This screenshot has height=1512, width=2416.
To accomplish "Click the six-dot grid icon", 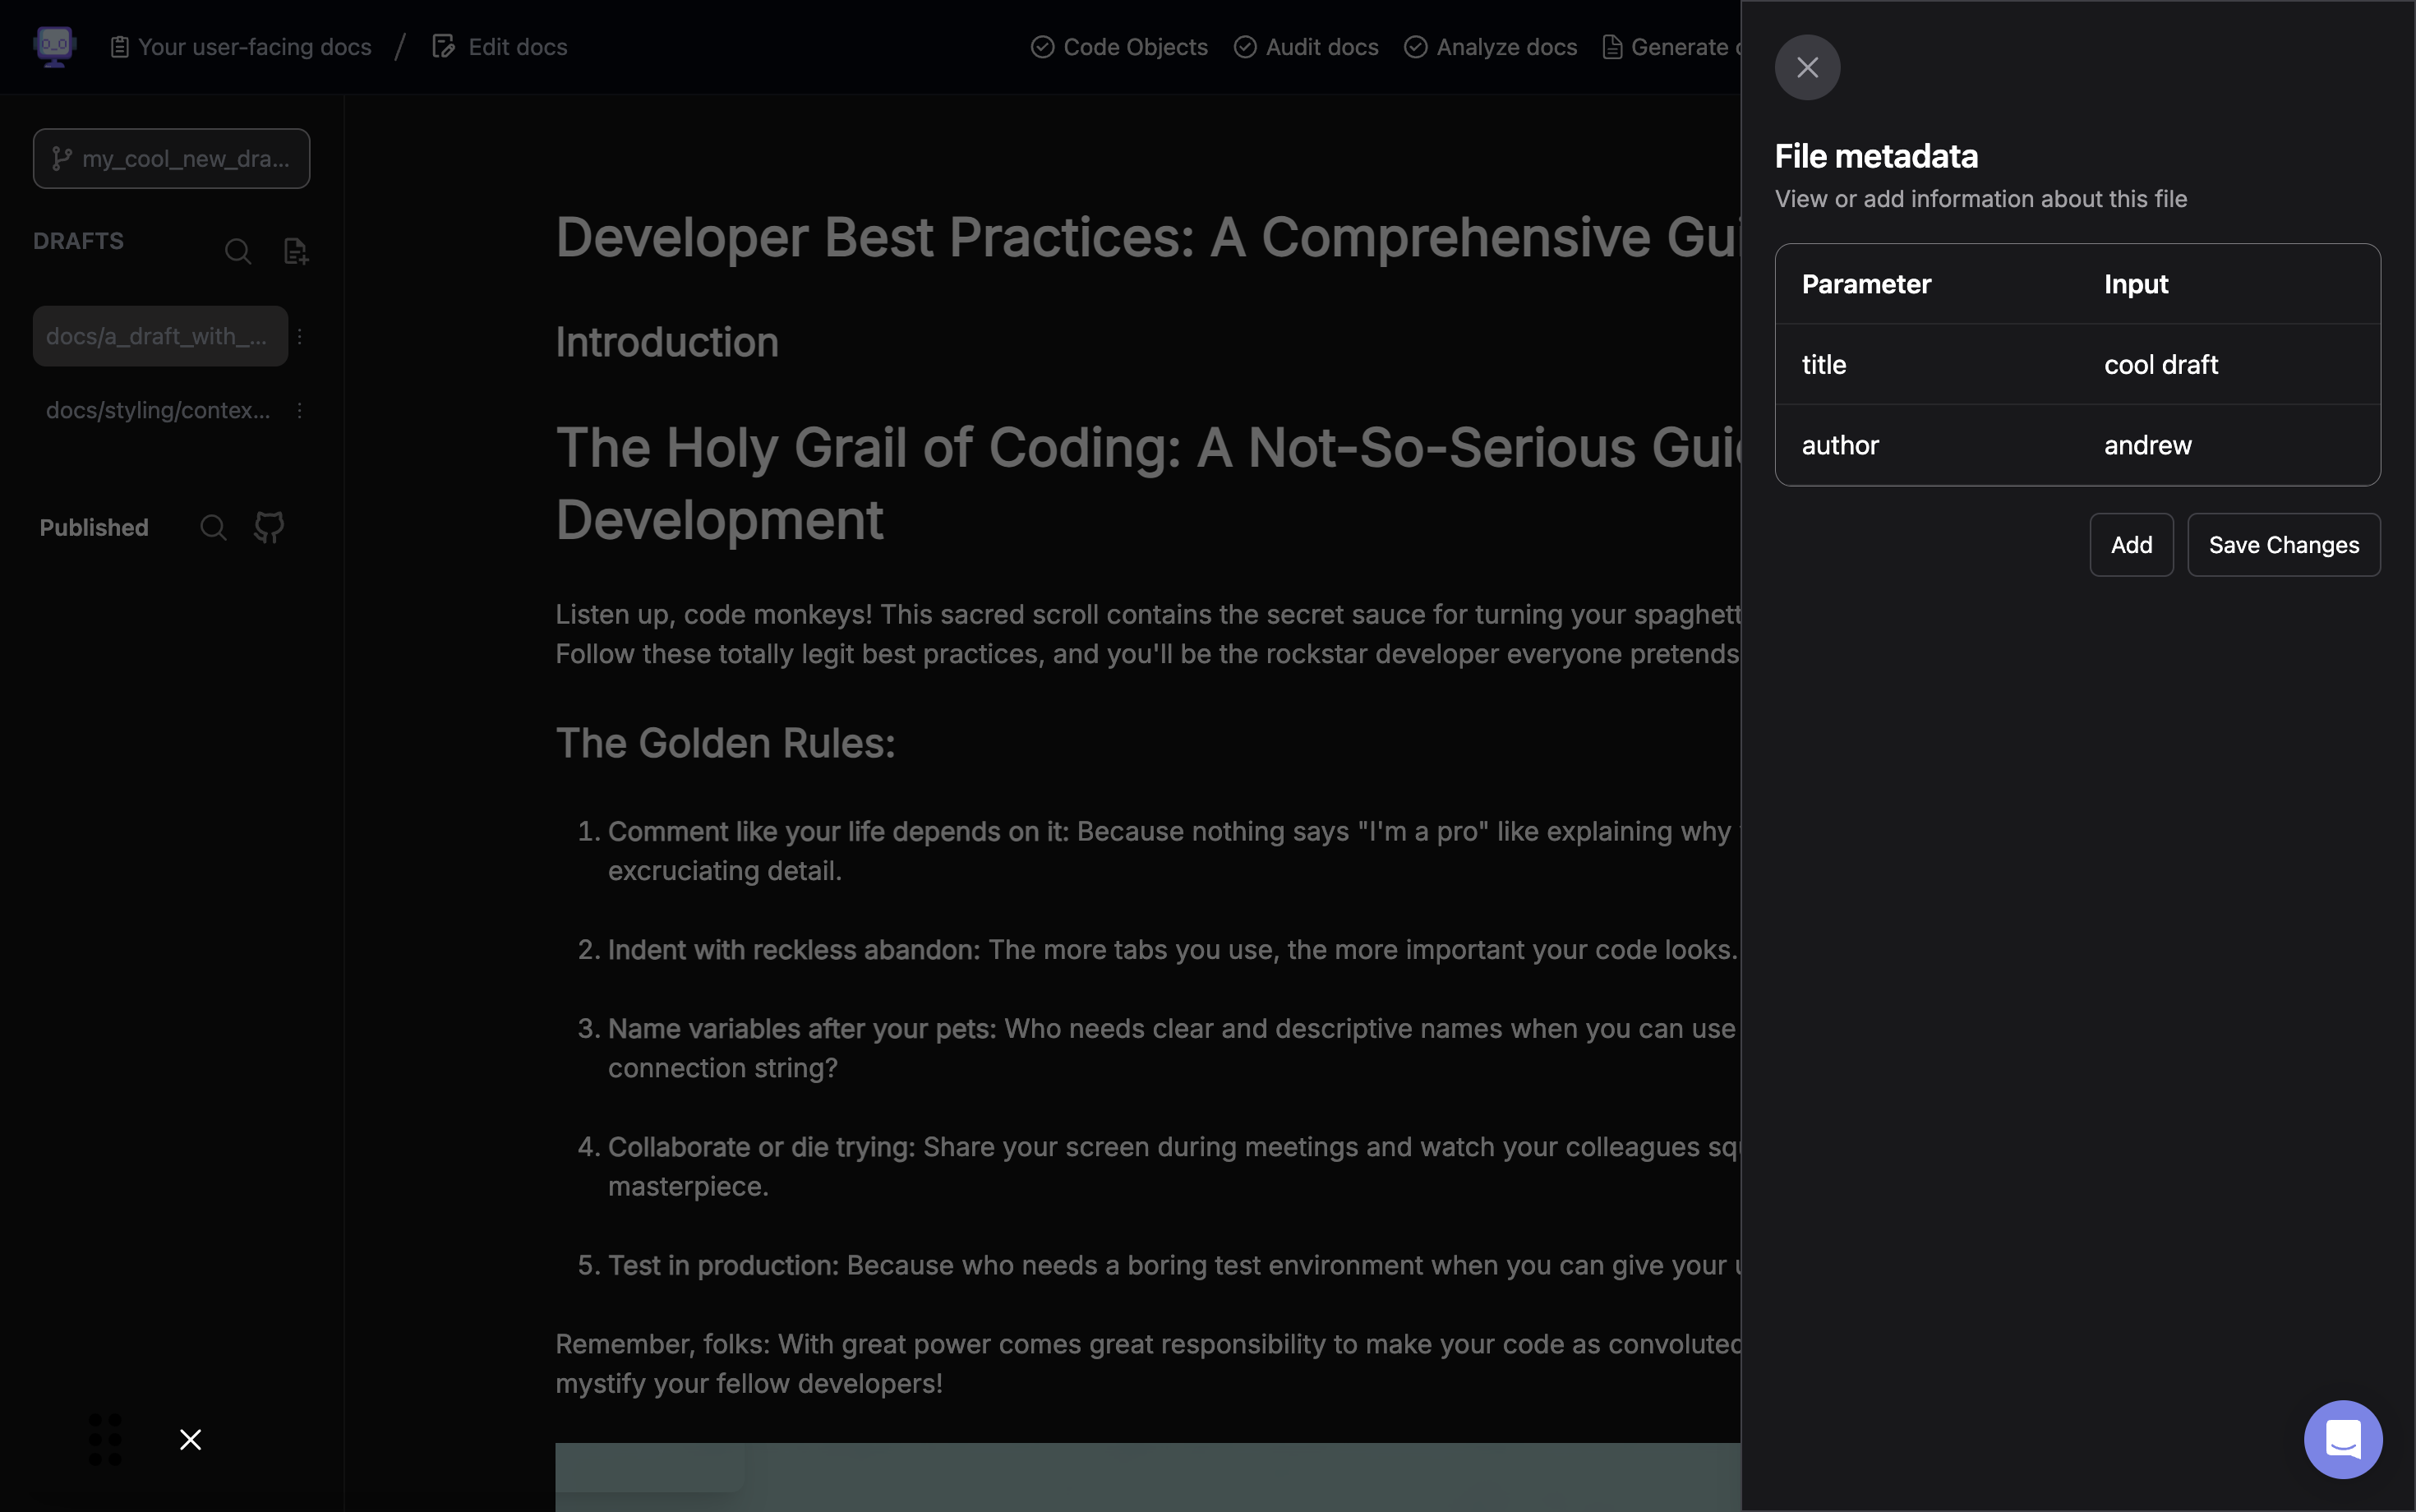I will (105, 1439).
